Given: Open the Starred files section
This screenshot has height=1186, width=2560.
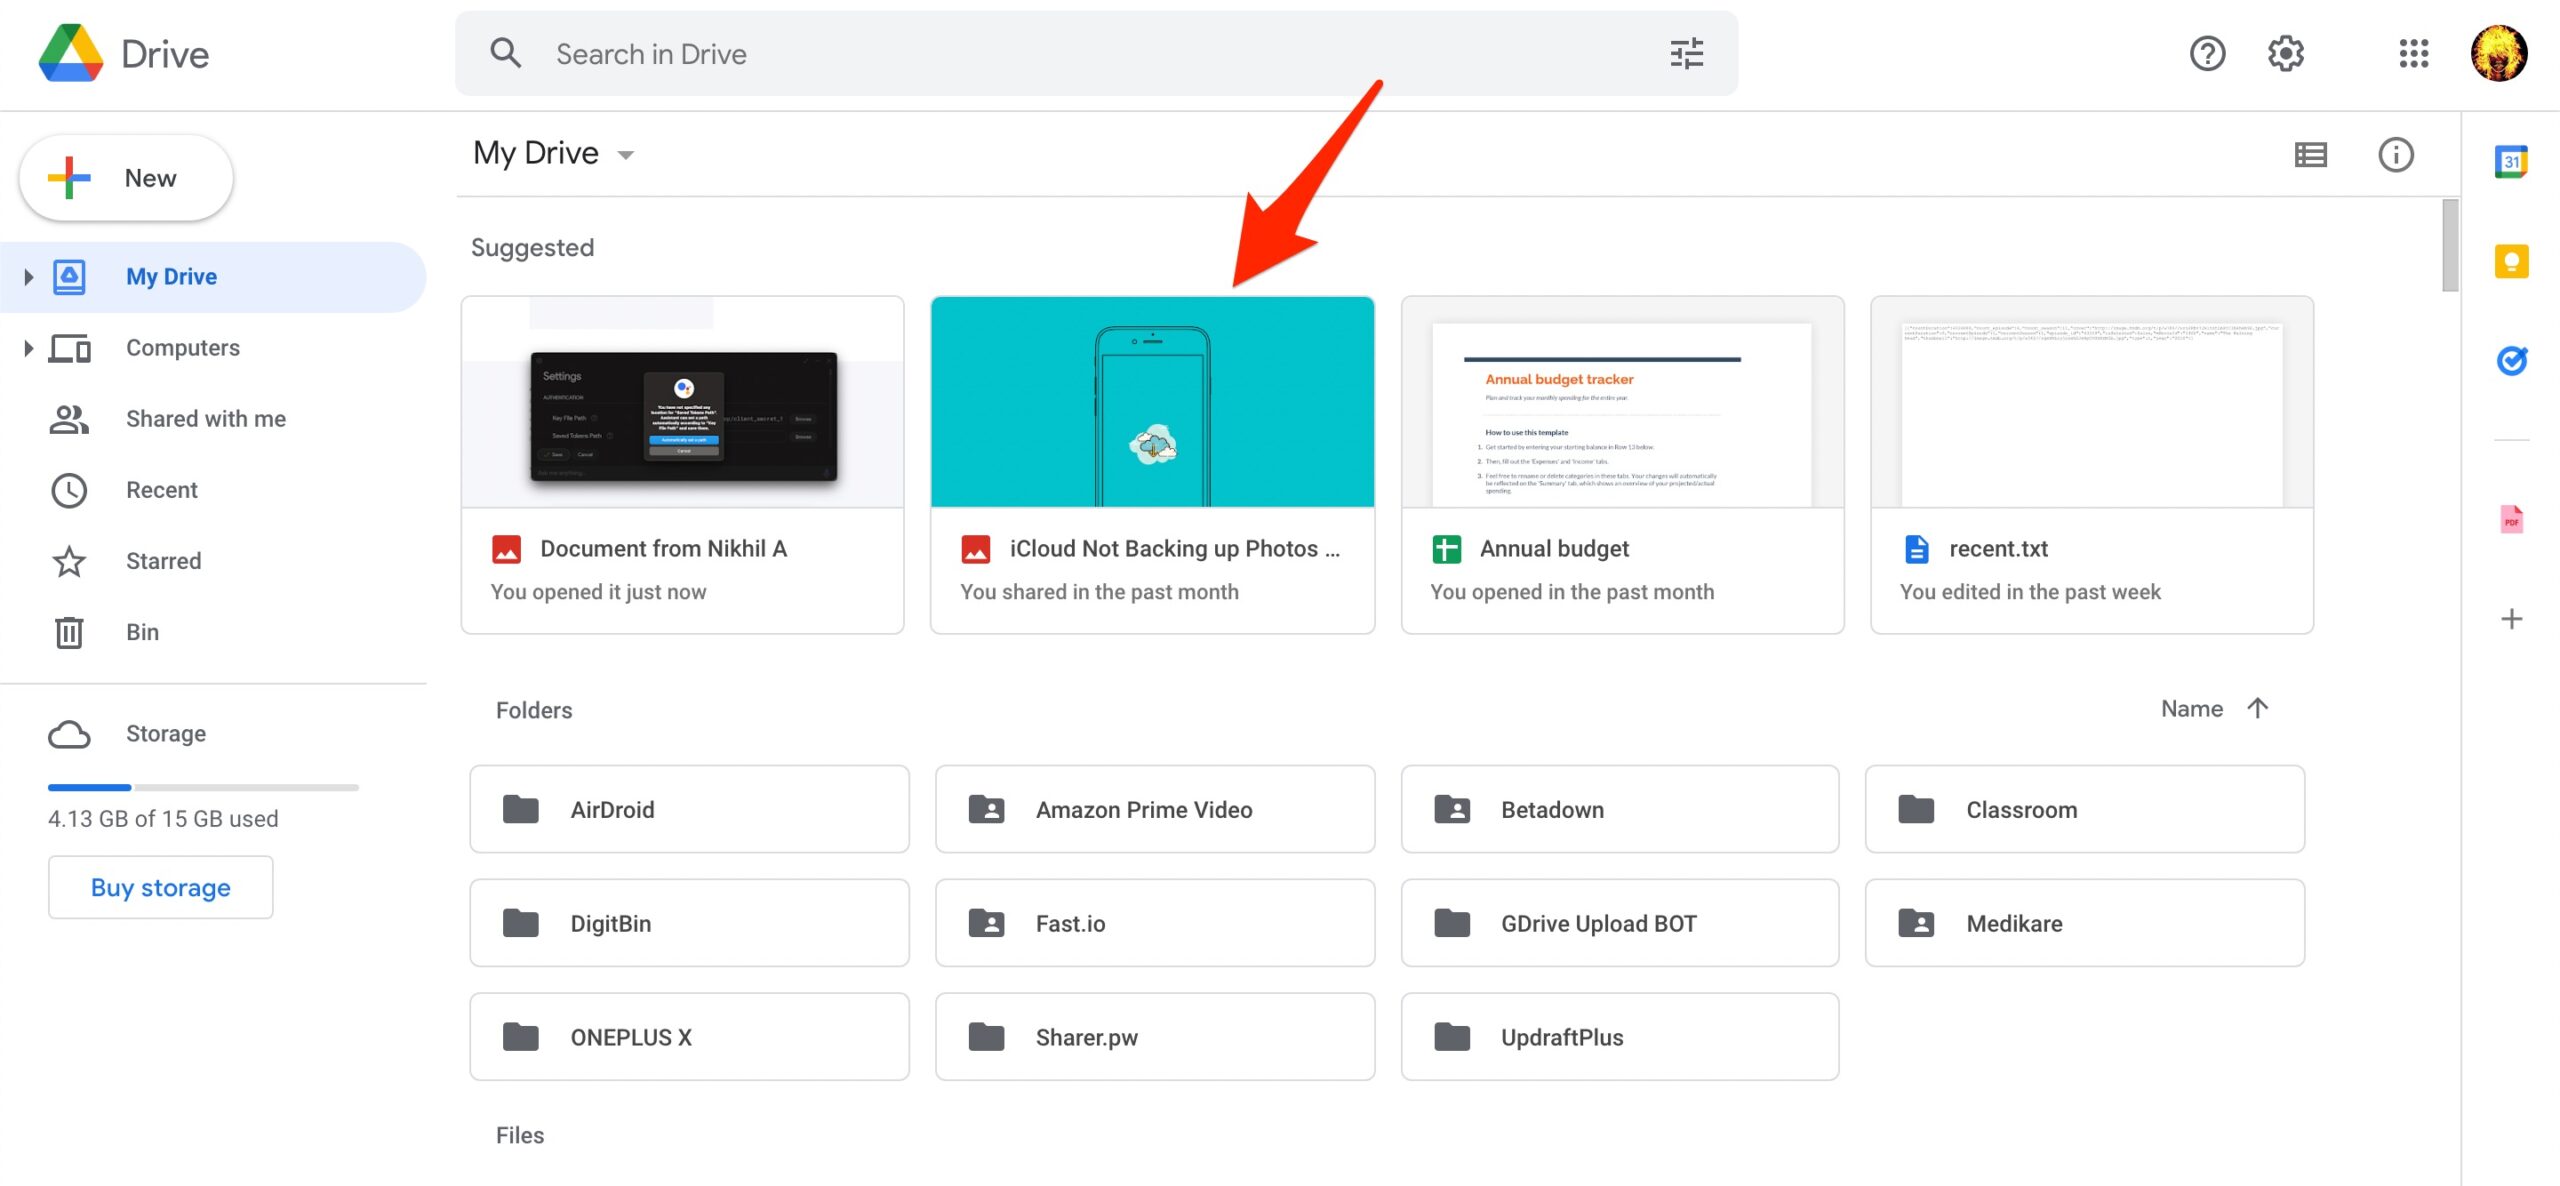Looking at the screenshot, I should tap(163, 559).
